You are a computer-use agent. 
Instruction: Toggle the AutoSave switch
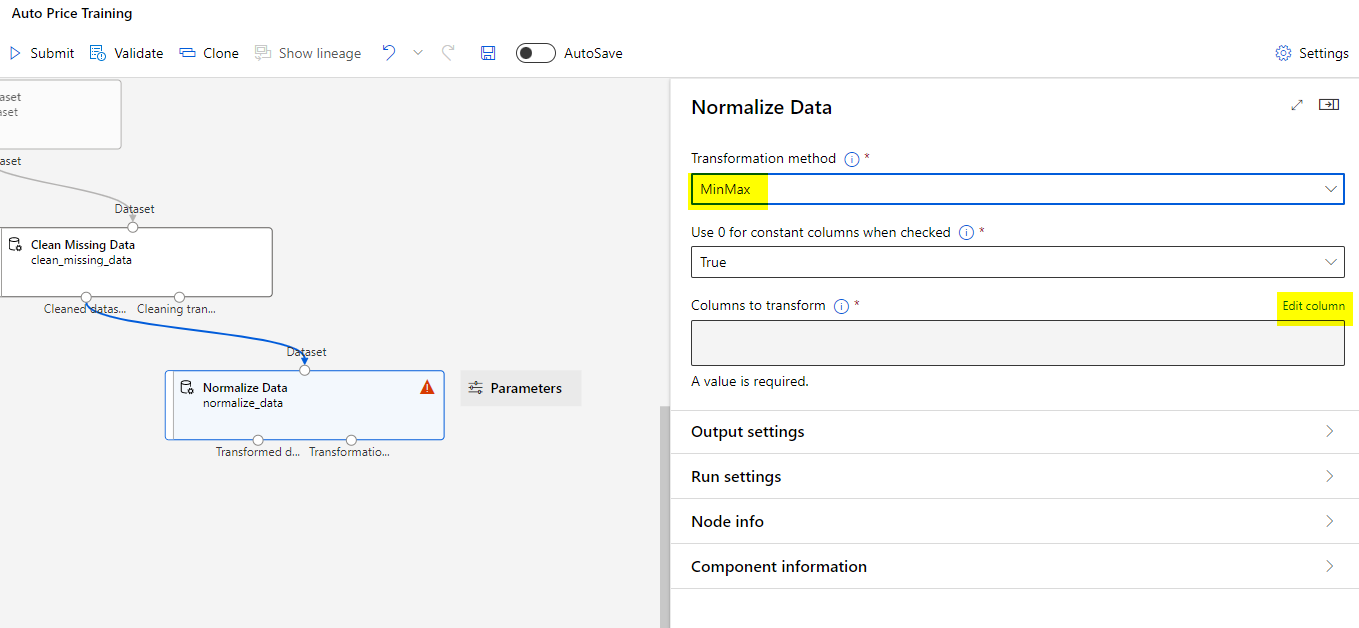click(x=536, y=53)
